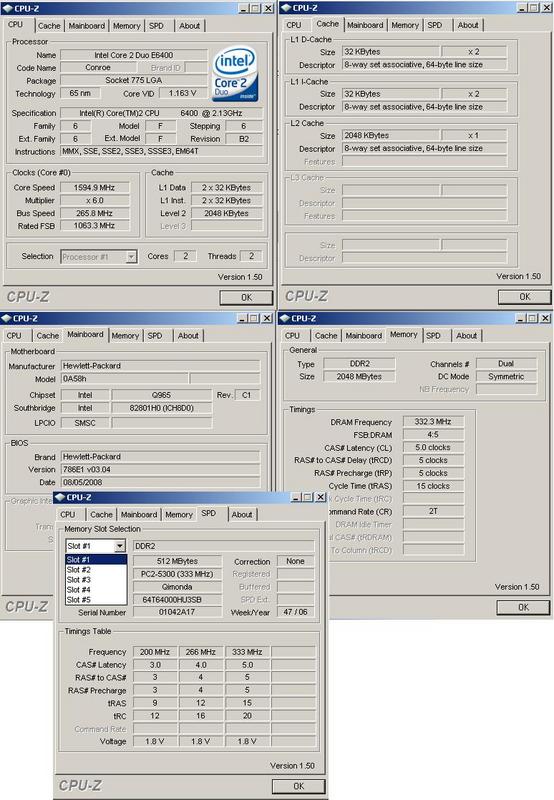
Task: Switch to the Cache tab in the CPU window
Action: [x=49, y=26]
